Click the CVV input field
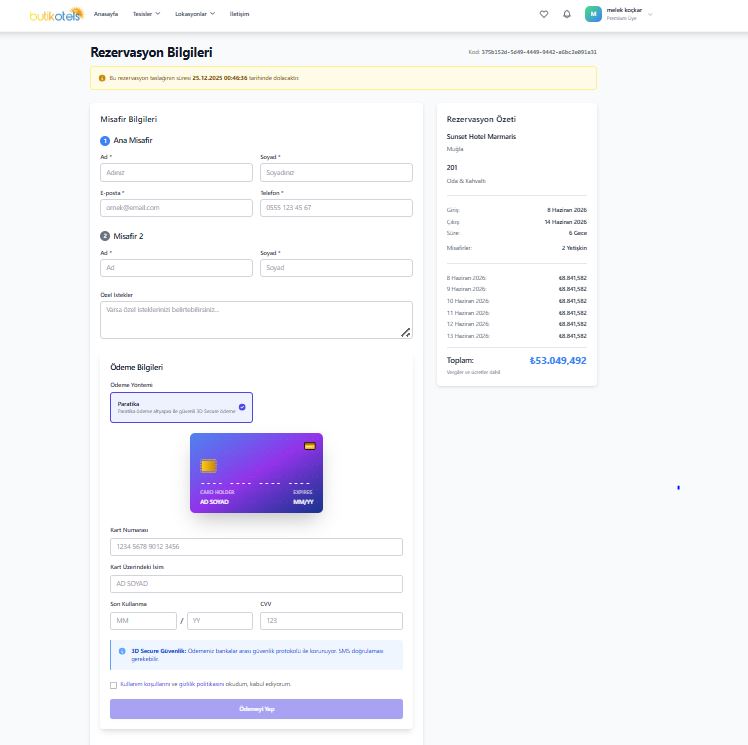The height and width of the screenshot is (745, 748). (x=331, y=621)
